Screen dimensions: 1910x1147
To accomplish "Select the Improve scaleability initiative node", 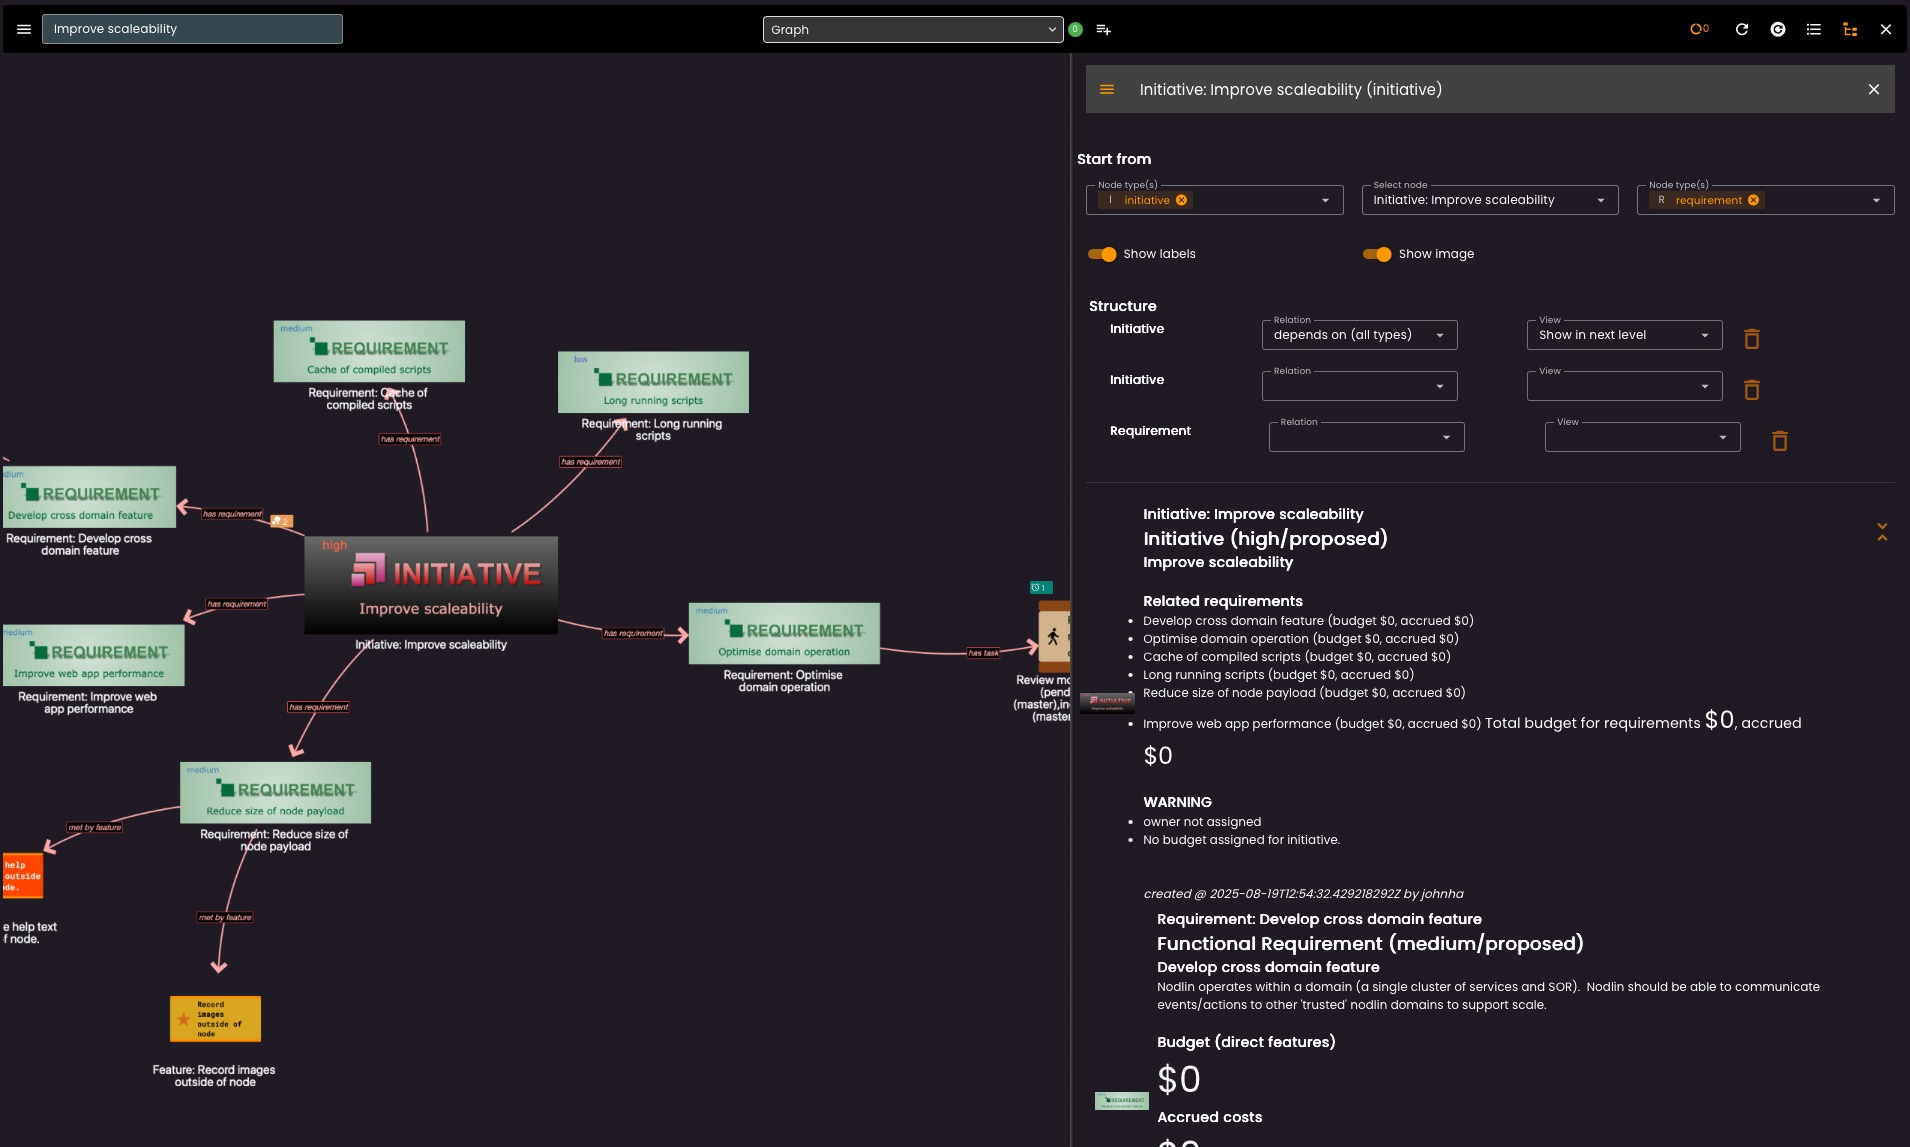I will tap(431, 585).
